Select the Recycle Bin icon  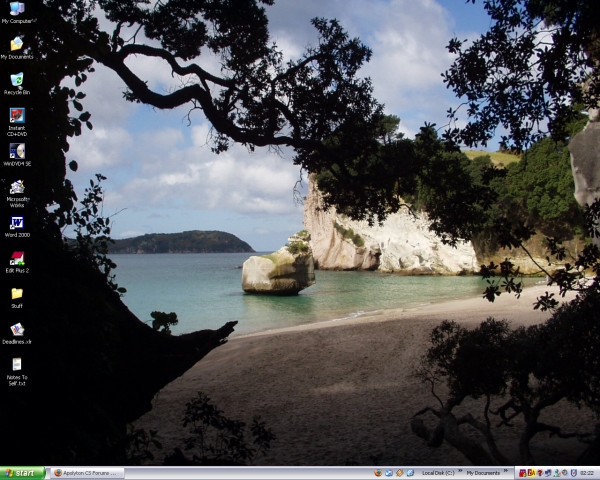(x=17, y=80)
